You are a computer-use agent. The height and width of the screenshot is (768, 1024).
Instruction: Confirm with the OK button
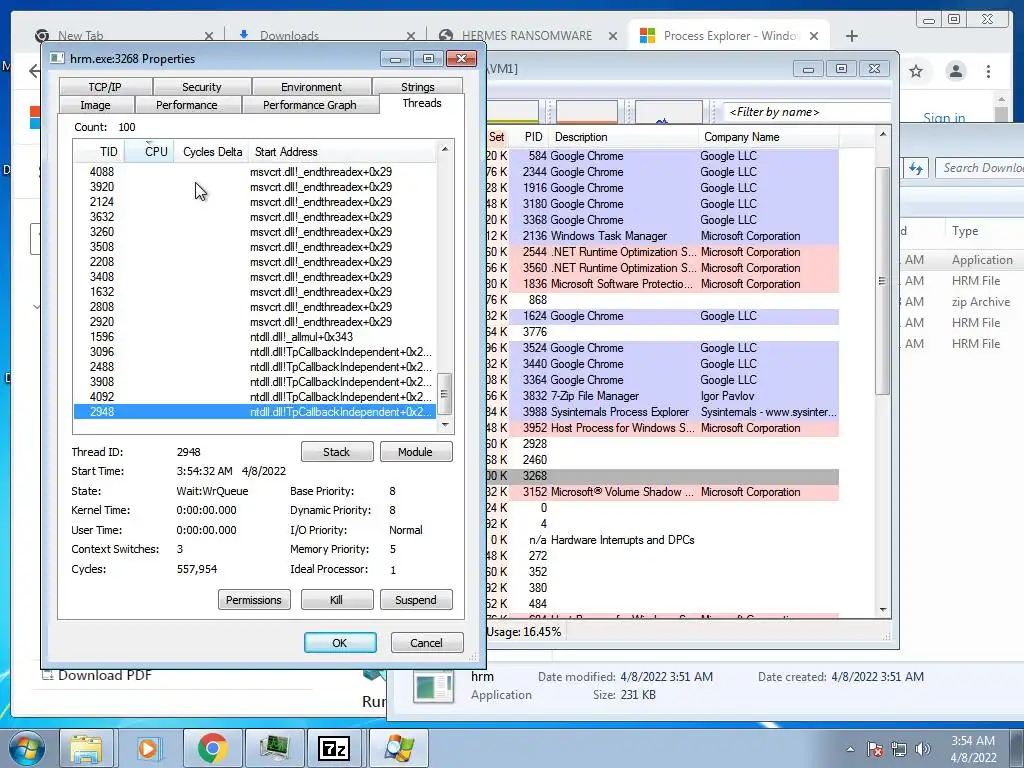(x=340, y=643)
